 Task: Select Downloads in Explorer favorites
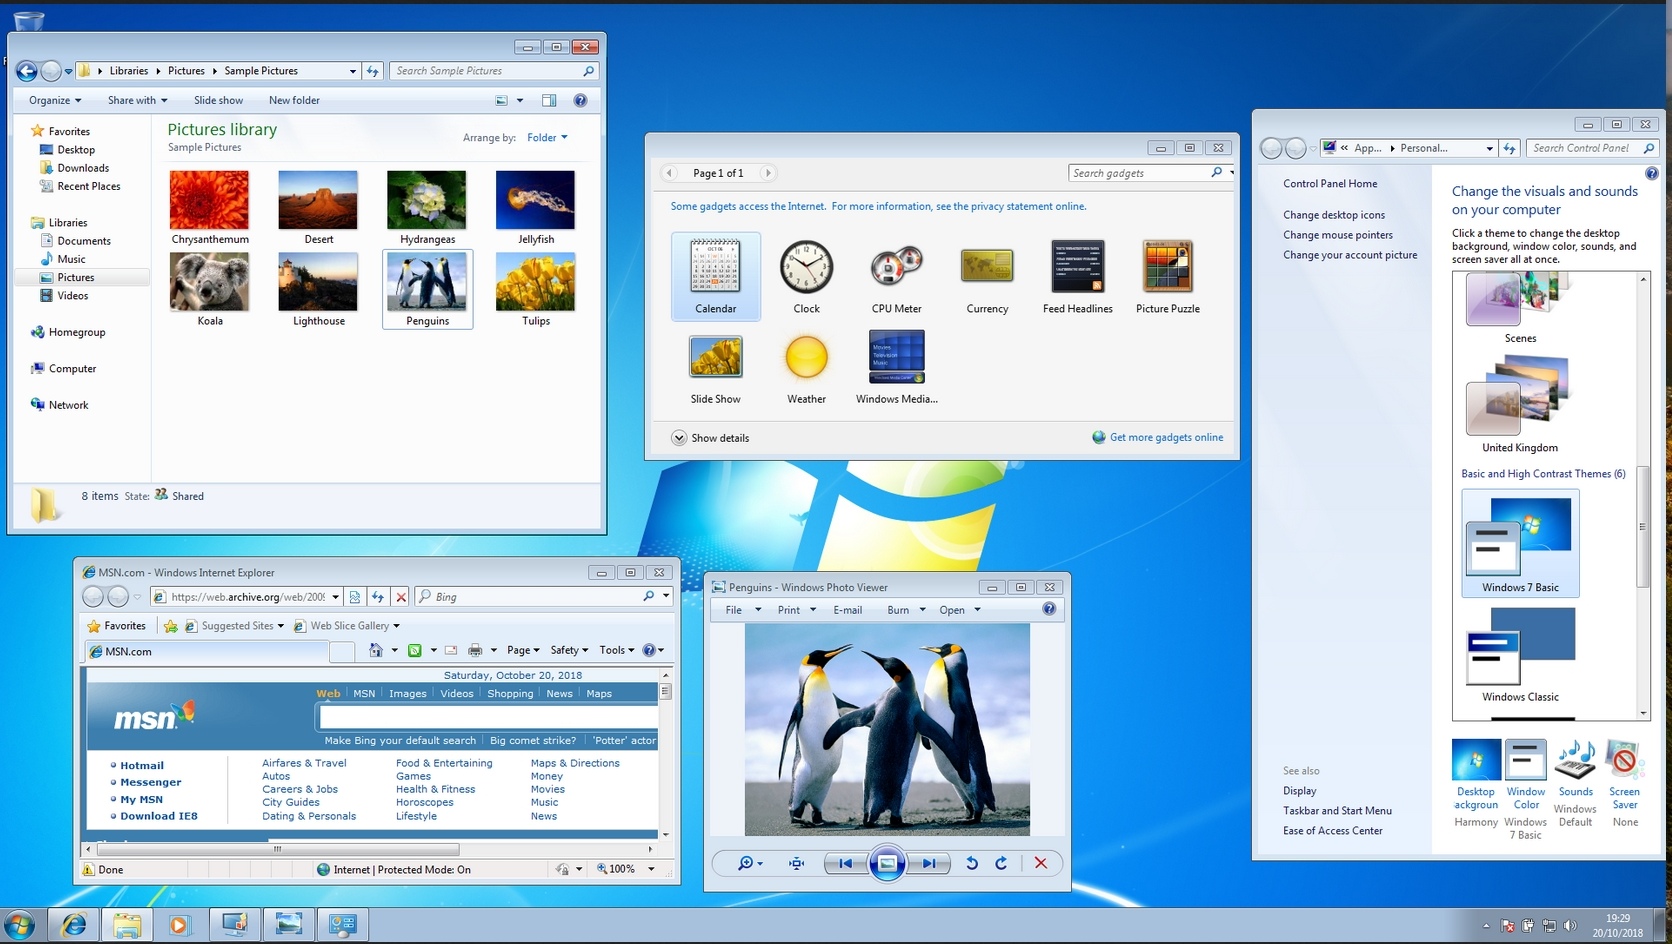click(x=83, y=168)
